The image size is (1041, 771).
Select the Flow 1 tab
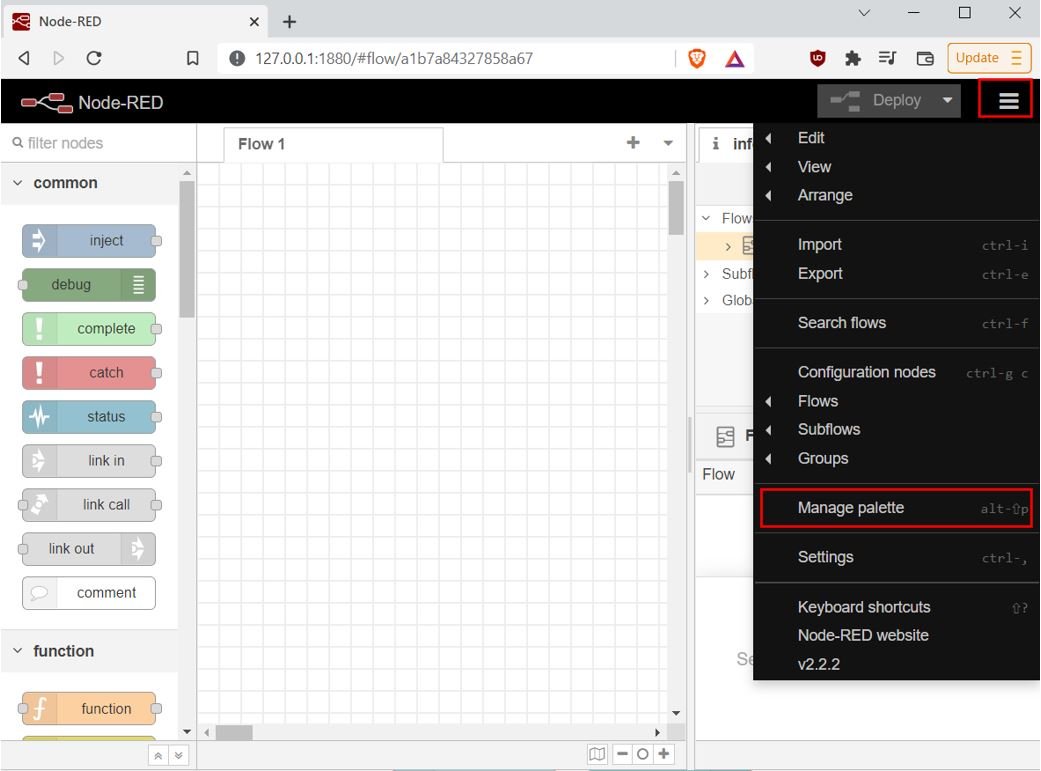point(261,144)
